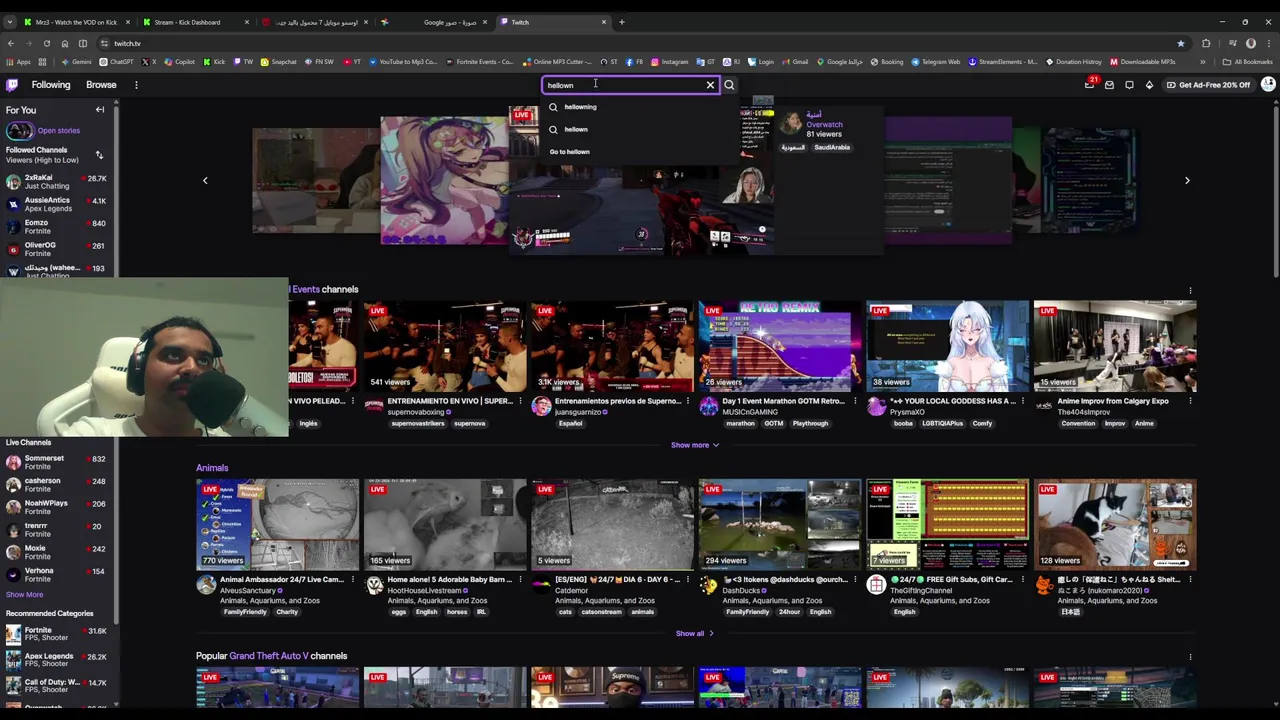This screenshot has height=720, width=1280.
Task: Click the featured carousel stream video
Action: [x=640, y=180]
